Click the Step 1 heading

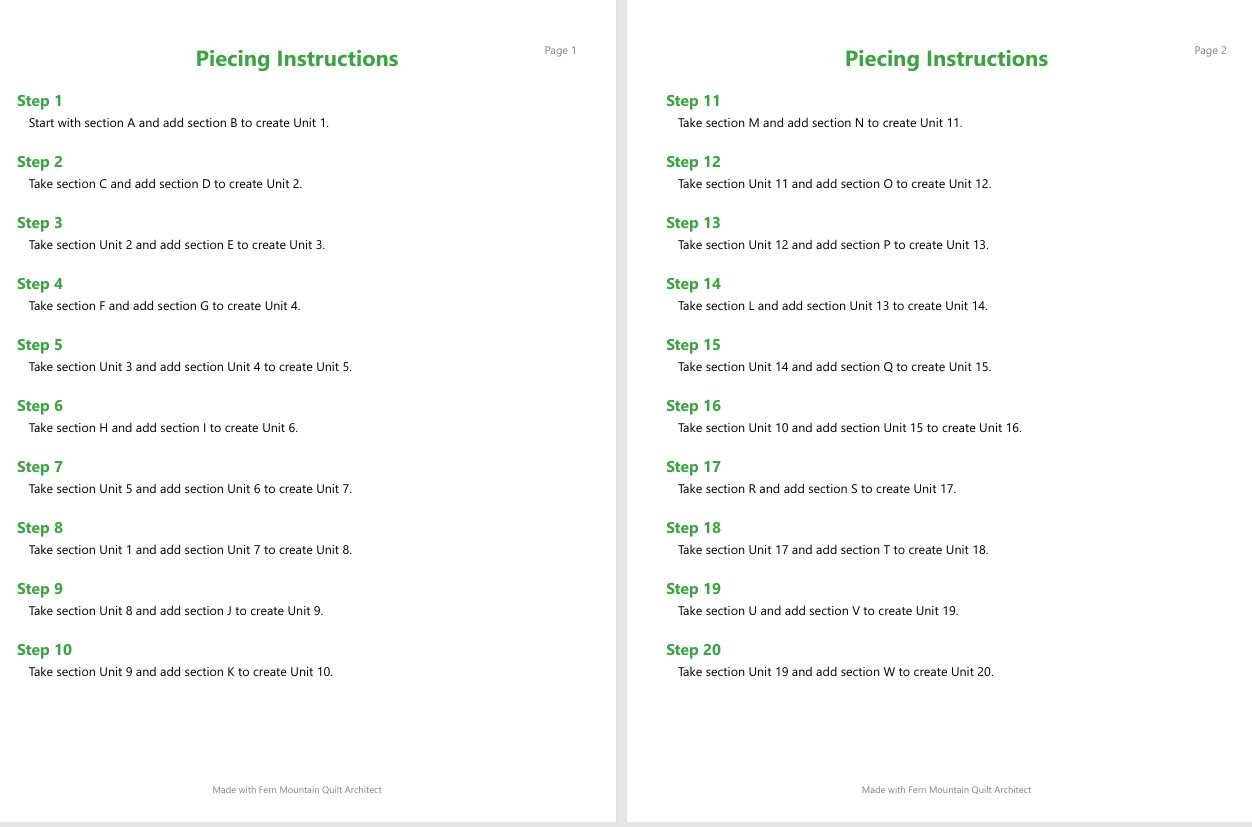[40, 101]
